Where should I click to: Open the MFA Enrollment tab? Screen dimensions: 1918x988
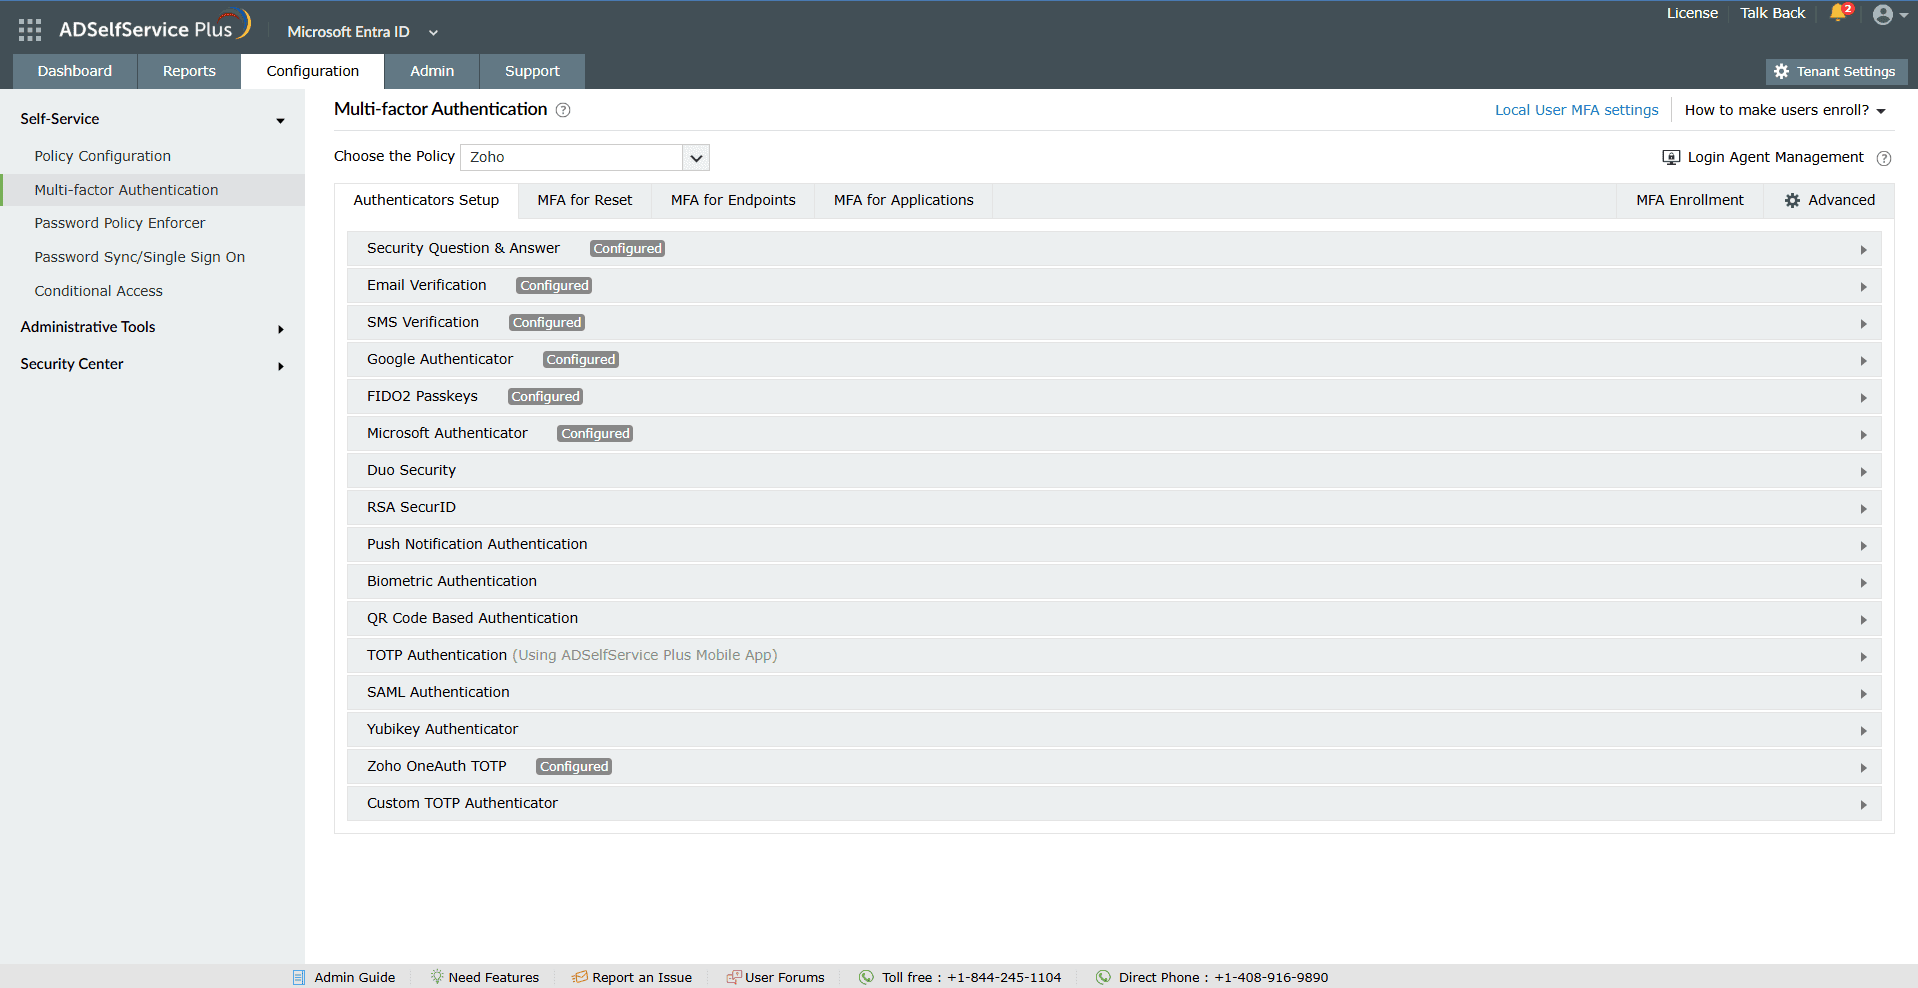(1690, 200)
